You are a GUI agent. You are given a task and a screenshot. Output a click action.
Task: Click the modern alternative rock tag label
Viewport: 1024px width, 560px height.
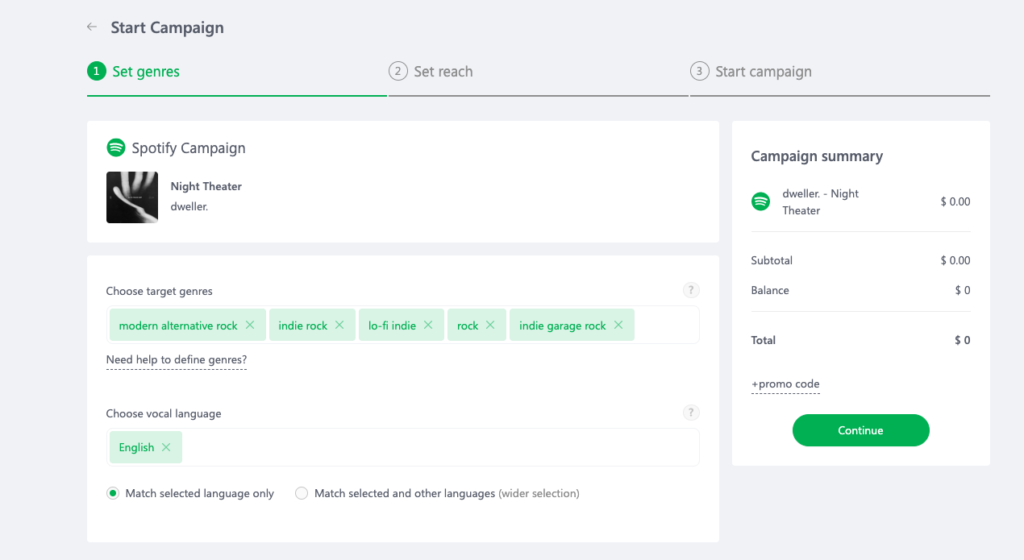(178, 326)
